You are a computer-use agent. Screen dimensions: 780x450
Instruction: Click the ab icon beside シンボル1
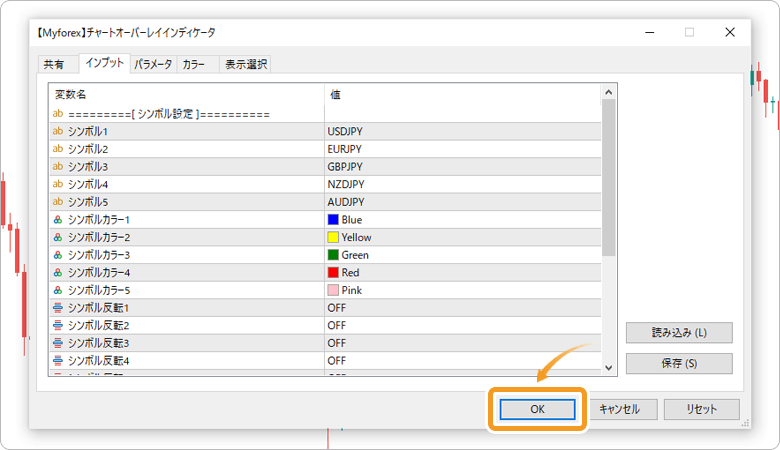(58, 131)
